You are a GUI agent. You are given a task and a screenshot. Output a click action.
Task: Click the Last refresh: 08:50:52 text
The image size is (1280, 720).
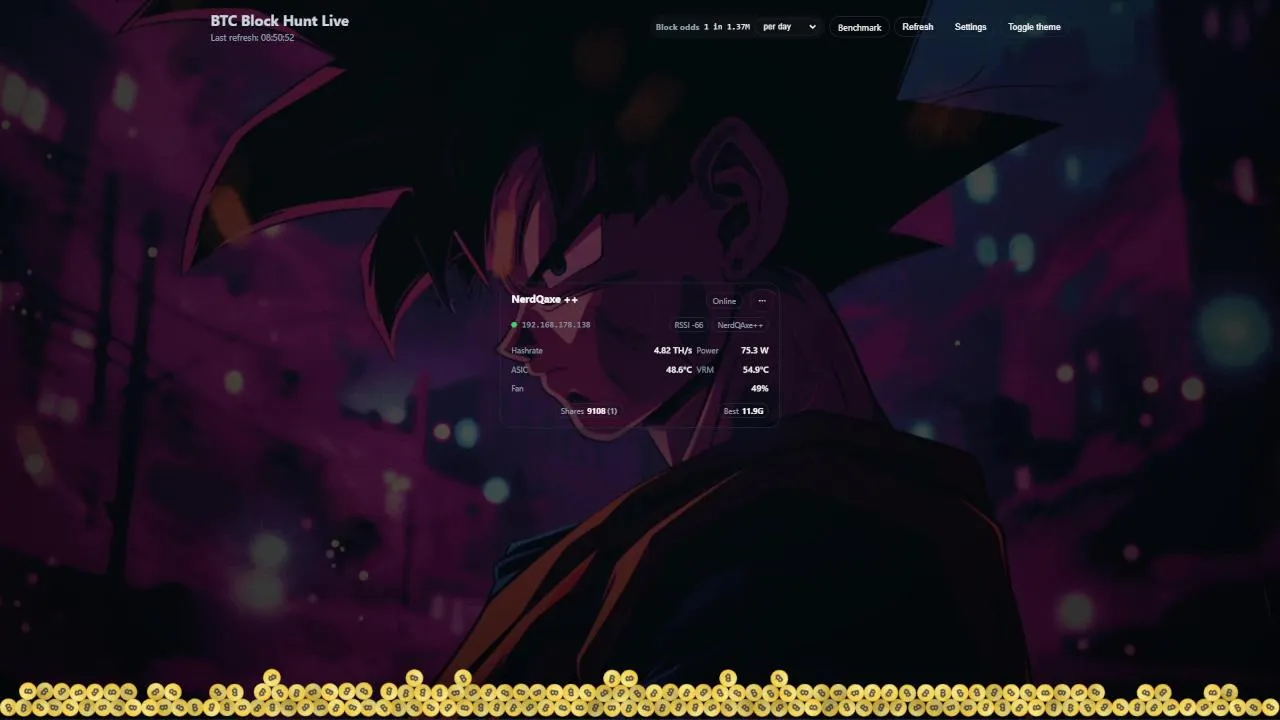click(x=252, y=38)
